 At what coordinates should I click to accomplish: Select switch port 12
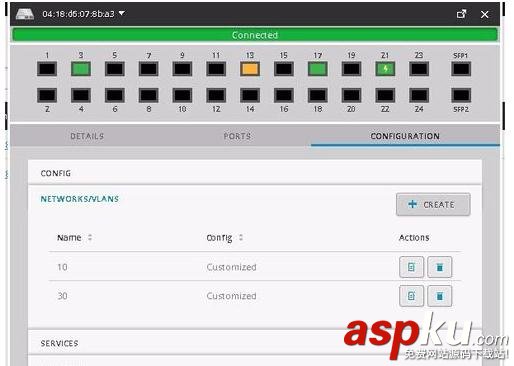(216, 95)
